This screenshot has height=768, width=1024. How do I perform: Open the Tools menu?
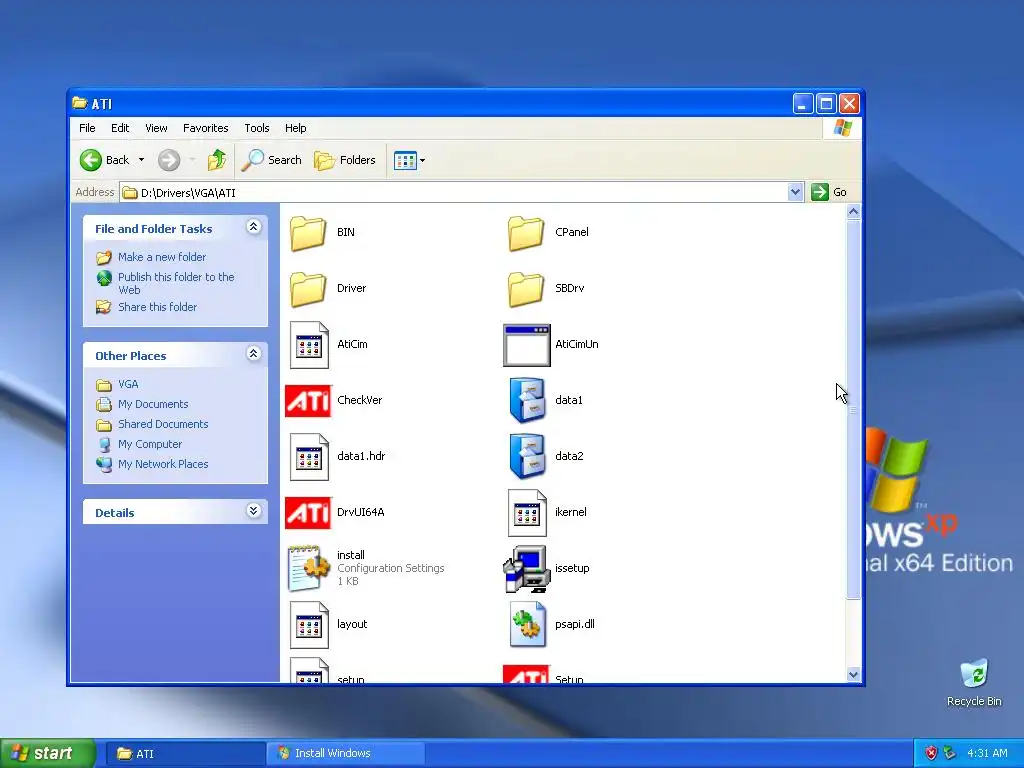coord(257,128)
